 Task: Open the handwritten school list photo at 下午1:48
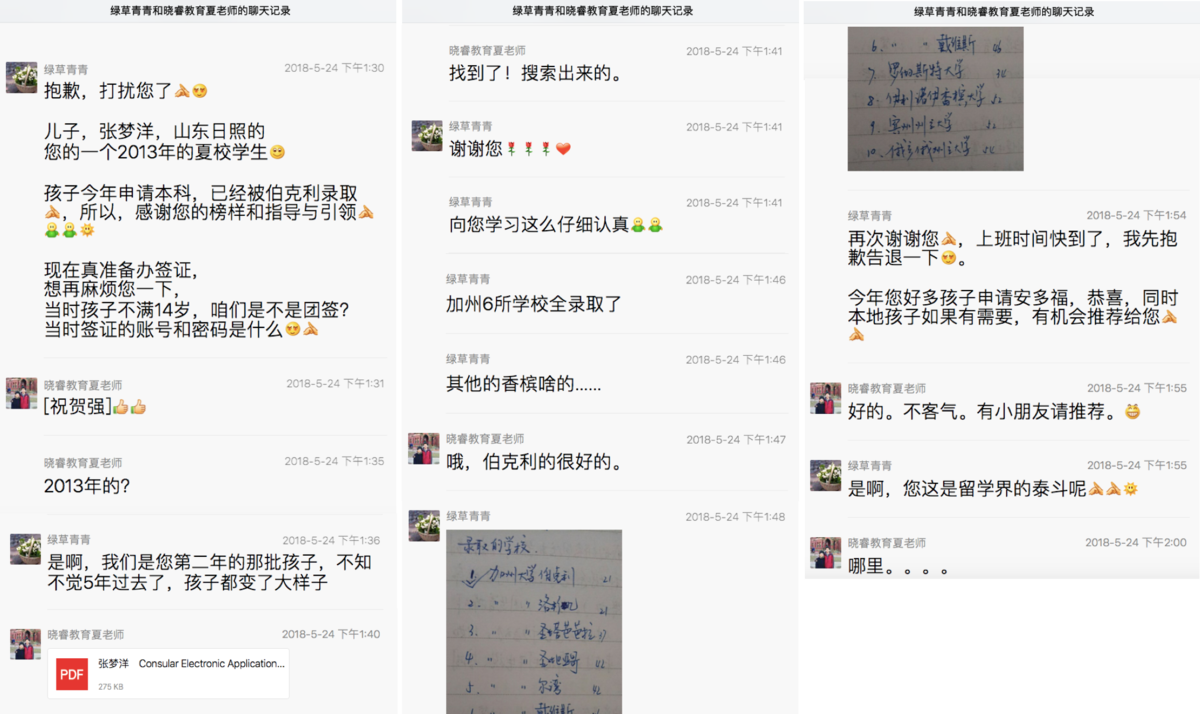click(534, 622)
